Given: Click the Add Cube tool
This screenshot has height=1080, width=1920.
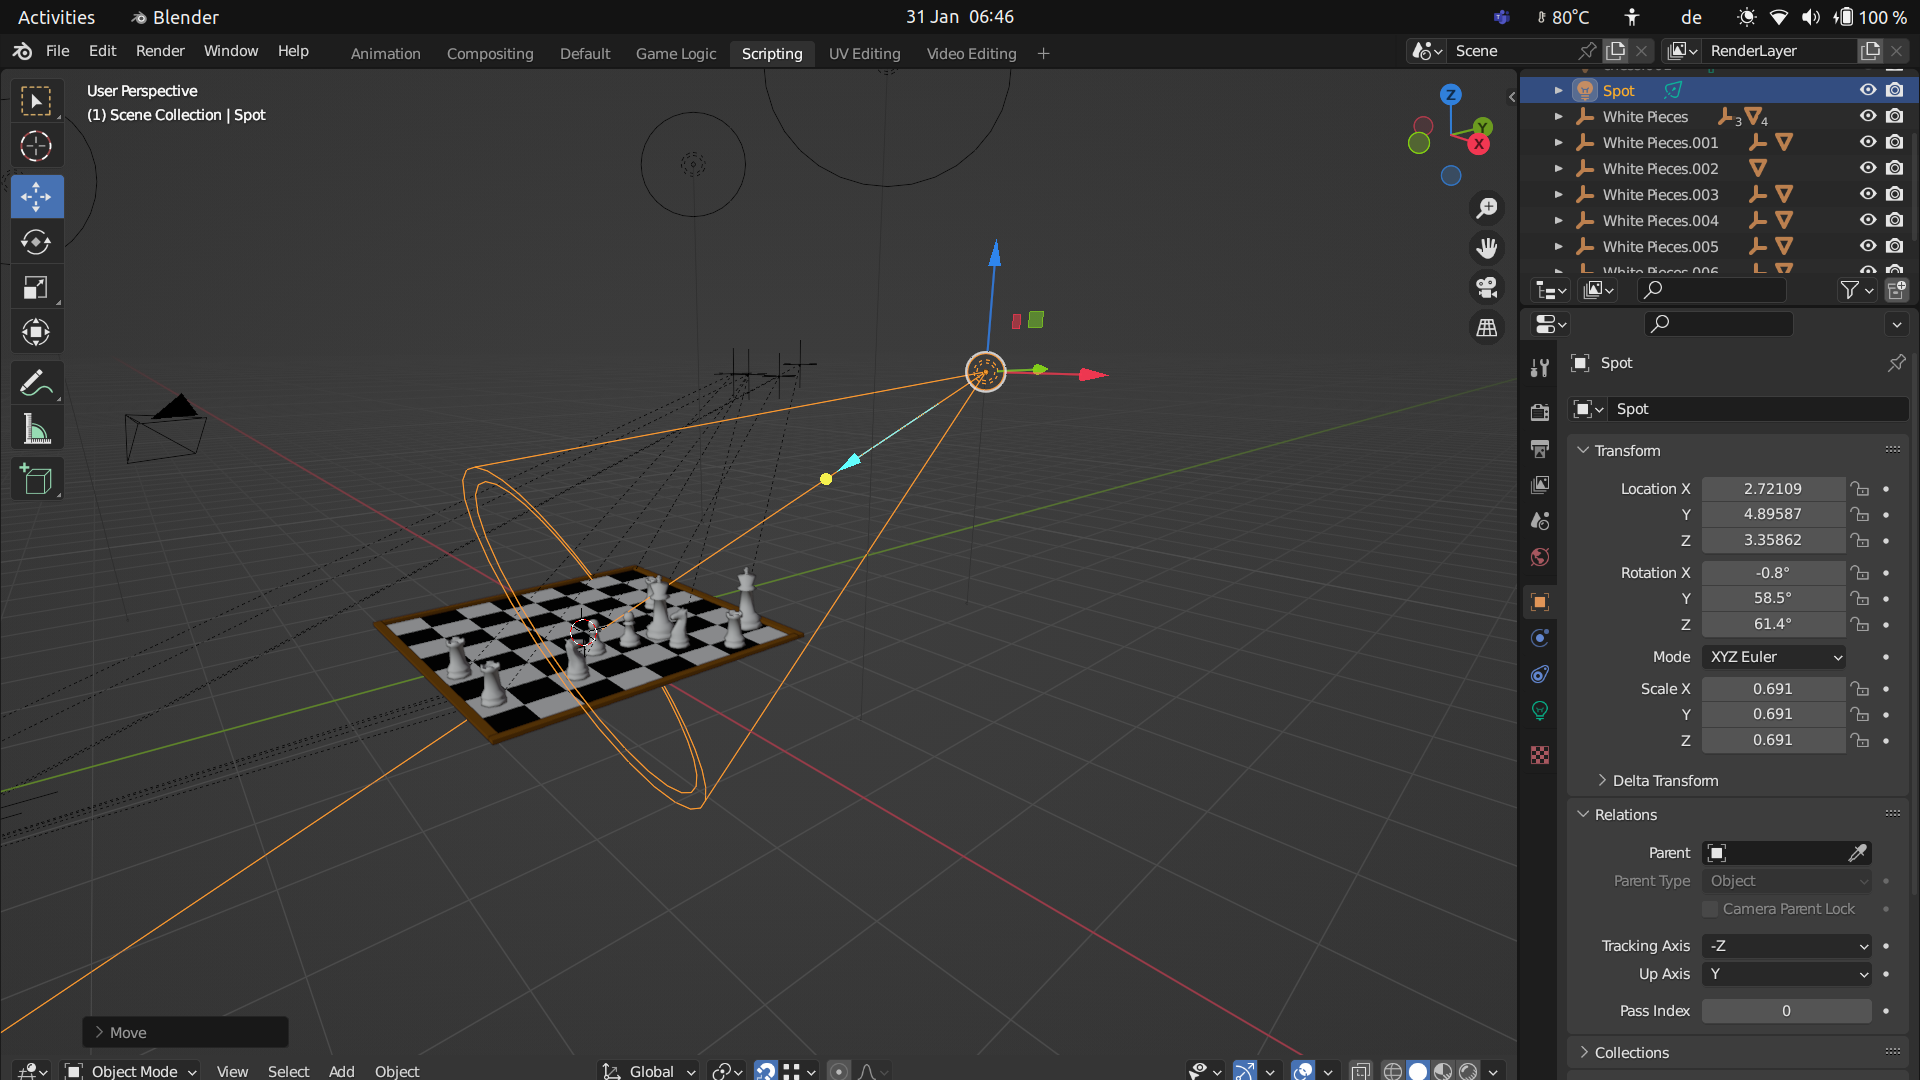Looking at the screenshot, I should pos(36,480).
